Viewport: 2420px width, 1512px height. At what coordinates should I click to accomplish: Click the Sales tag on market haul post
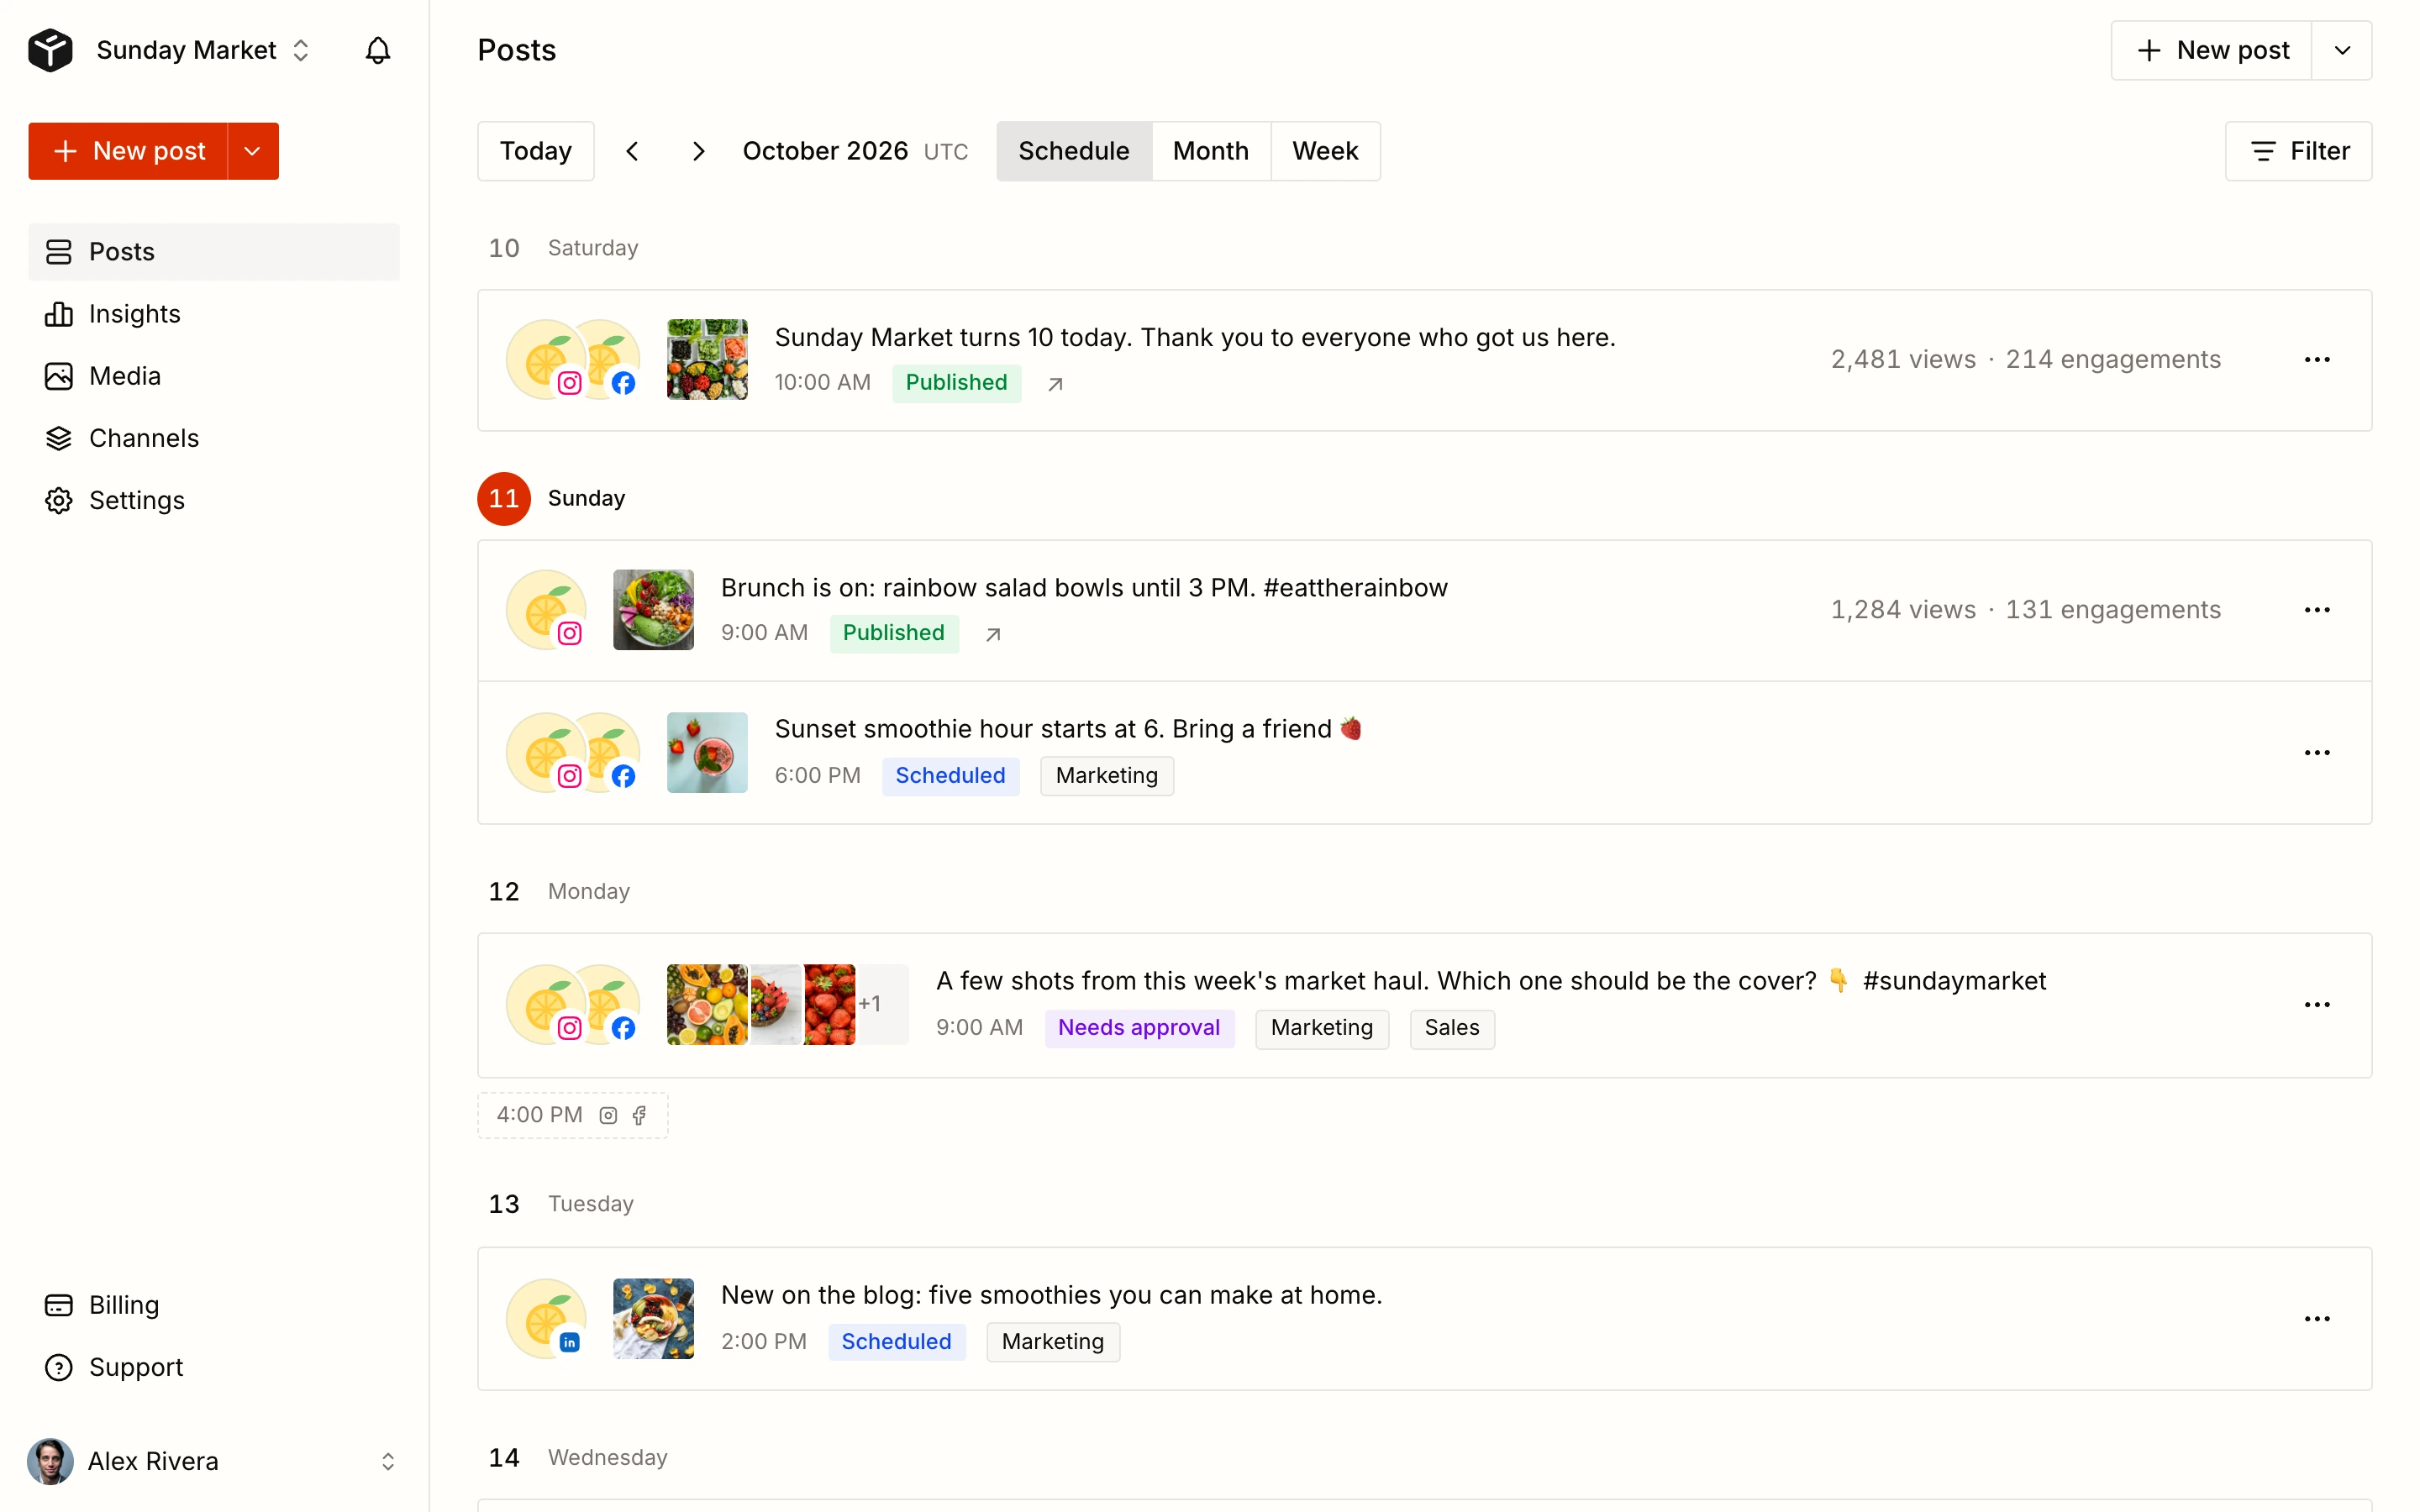click(1452, 1028)
